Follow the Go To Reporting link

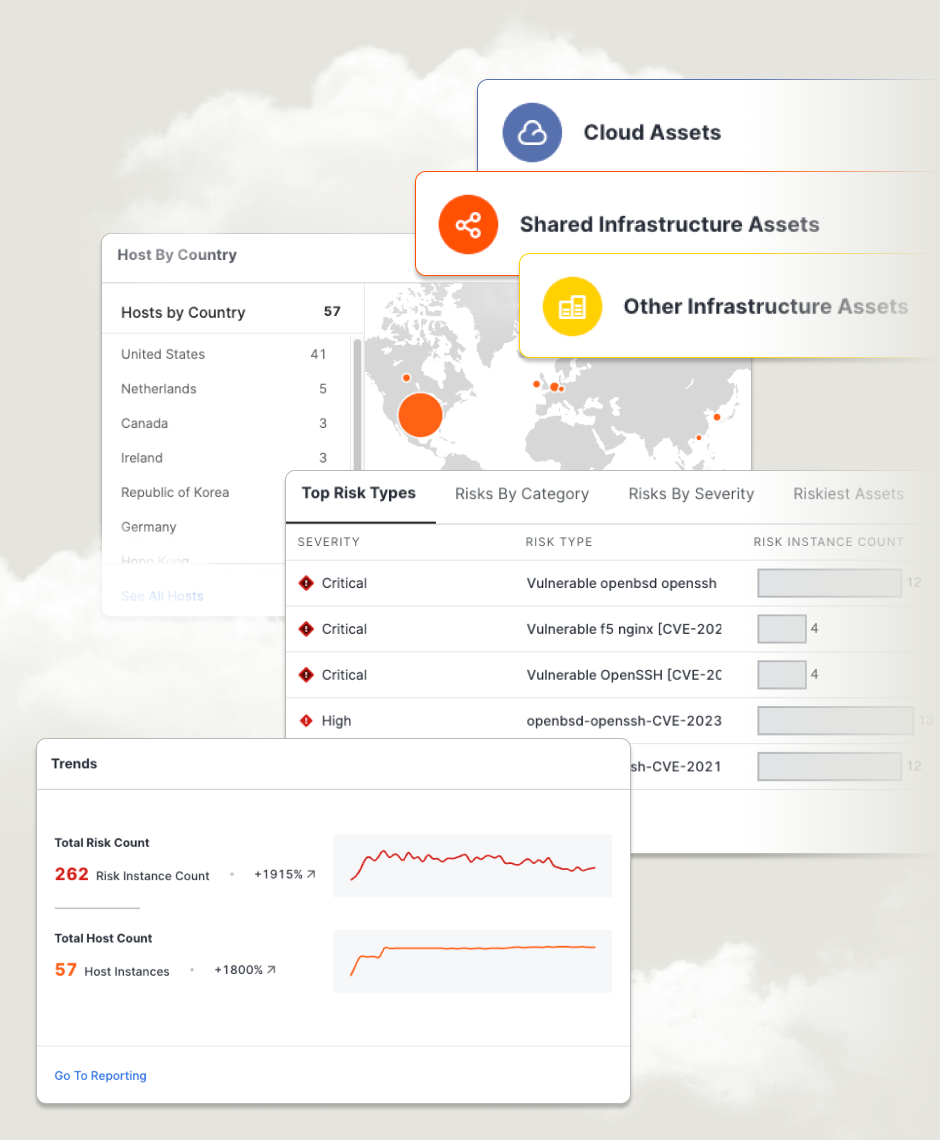click(x=100, y=1076)
